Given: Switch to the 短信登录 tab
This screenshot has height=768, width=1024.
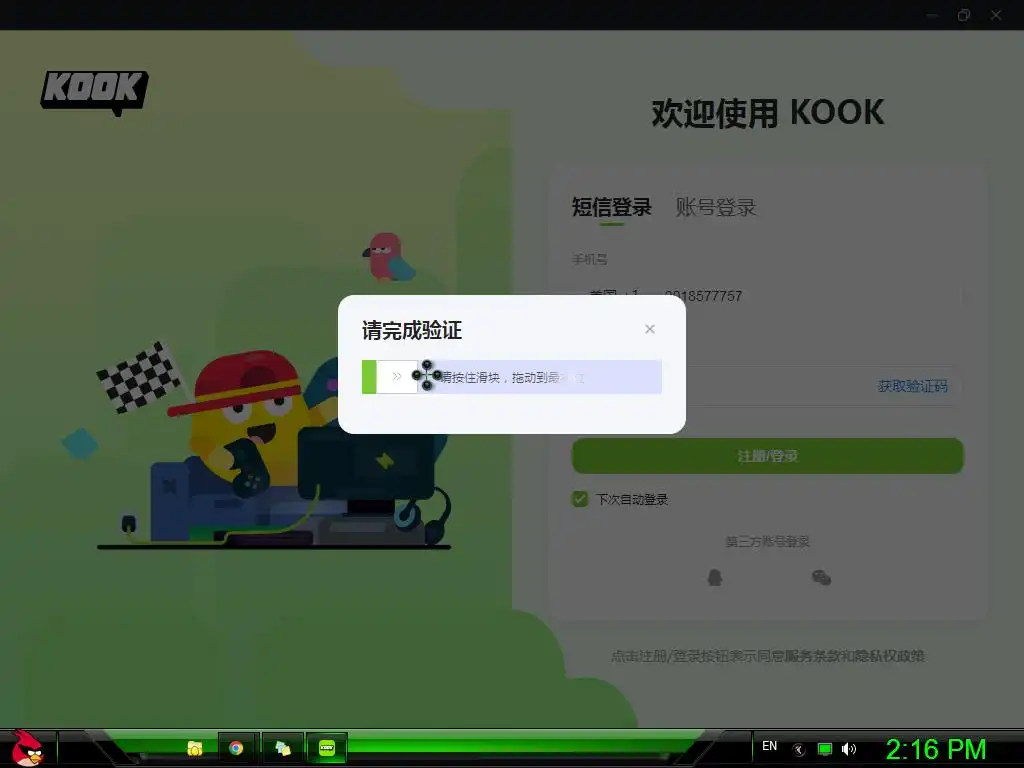Looking at the screenshot, I should coord(612,207).
